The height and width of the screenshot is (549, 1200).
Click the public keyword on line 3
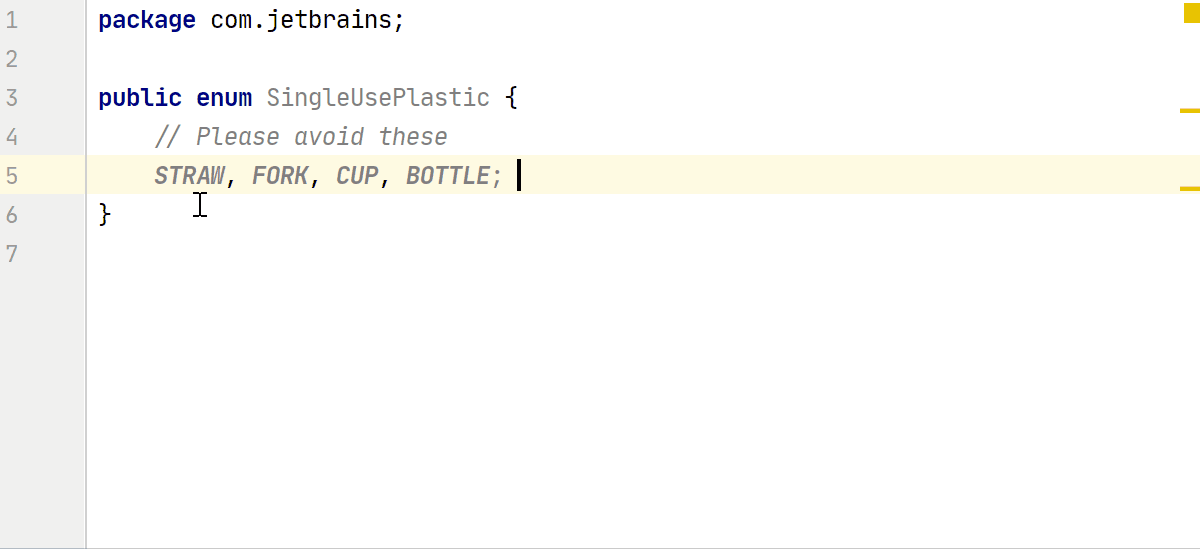tap(140, 98)
